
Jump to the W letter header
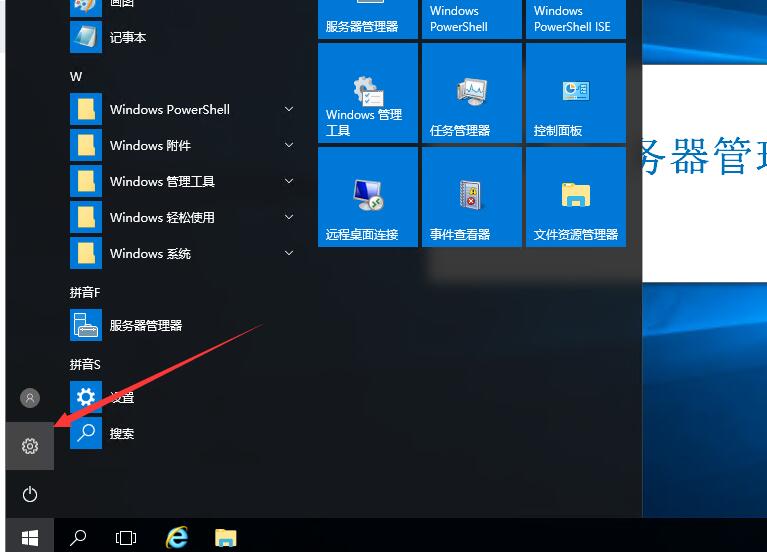76,76
